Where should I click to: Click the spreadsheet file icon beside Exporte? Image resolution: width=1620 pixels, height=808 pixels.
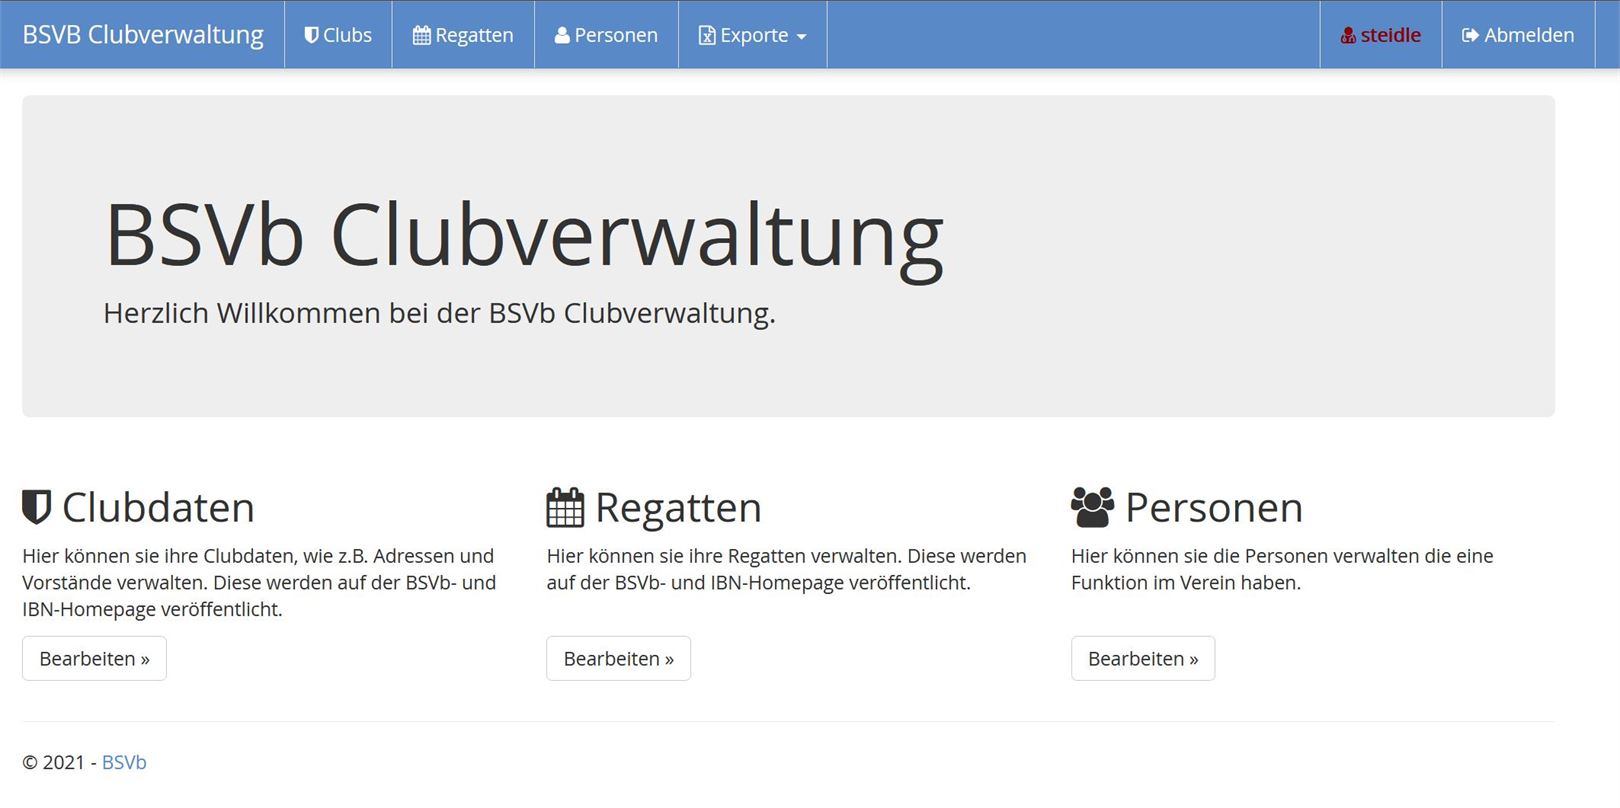coord(707,35)
